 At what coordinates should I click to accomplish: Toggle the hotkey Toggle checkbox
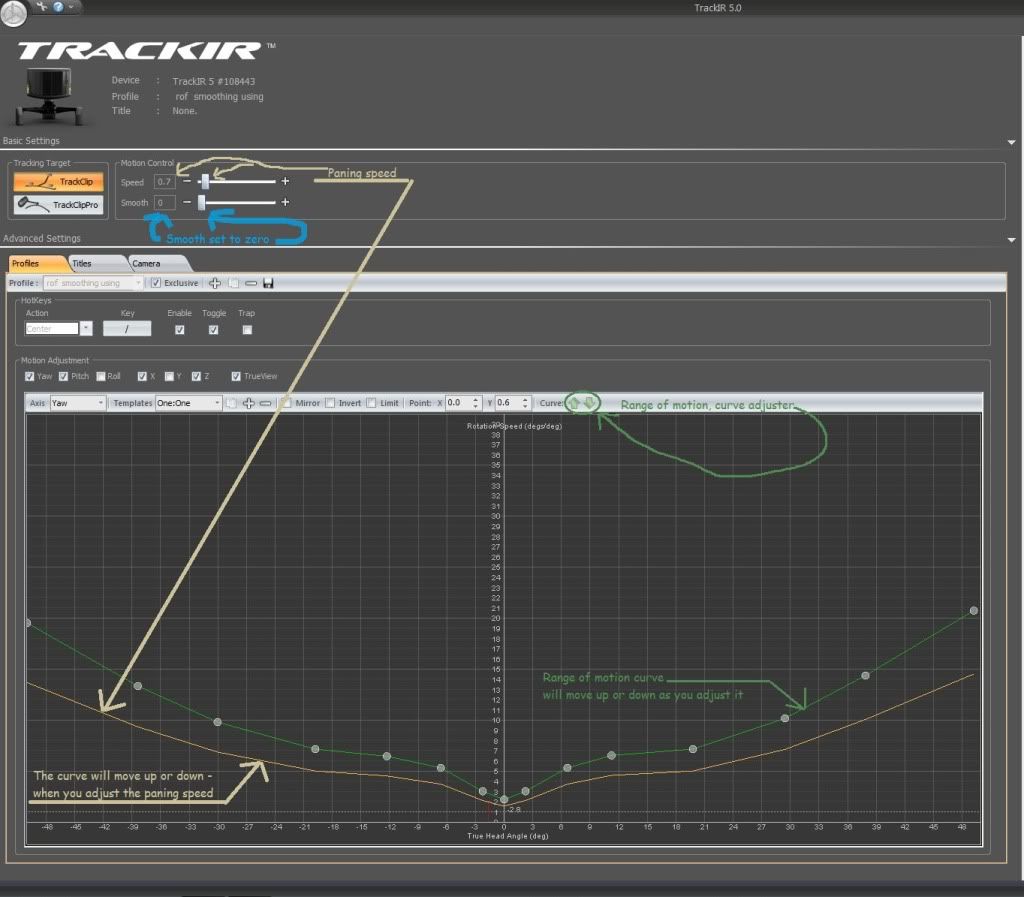(214, 330)
